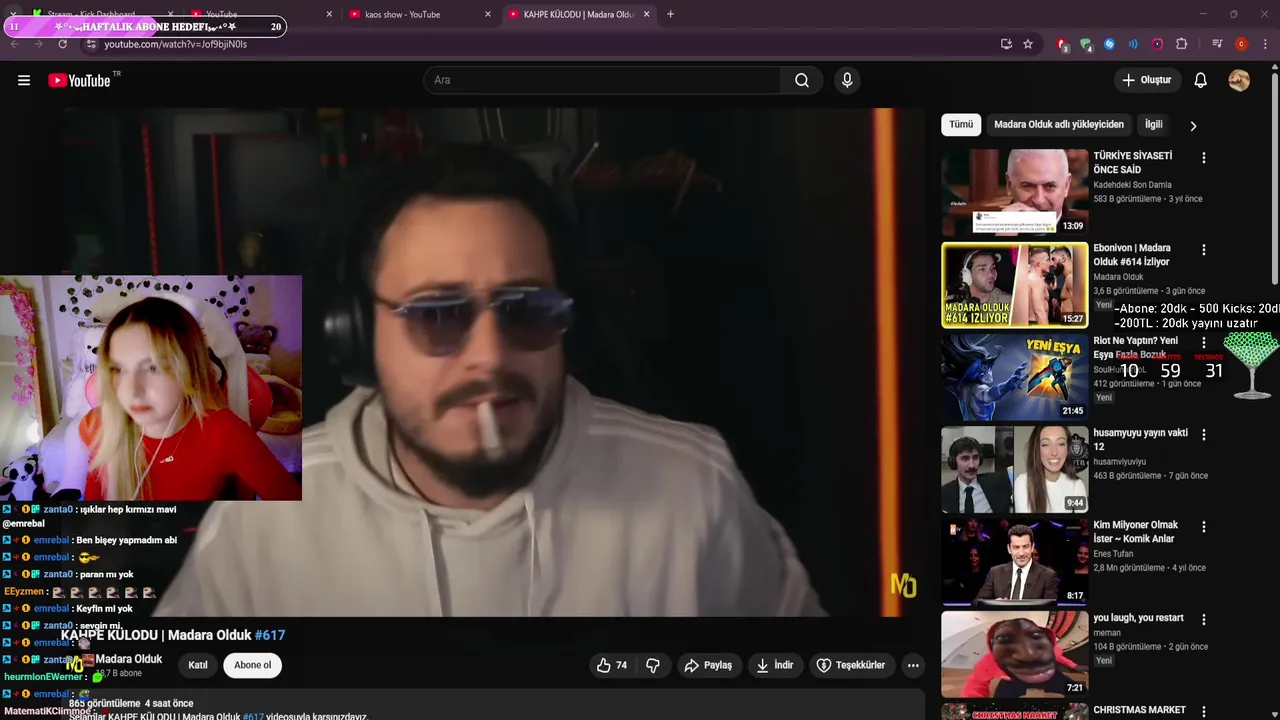The height and width of the screenshot is (720, 1280).
Task: Click the install app icon in address bar
Action: (1006, 44)
